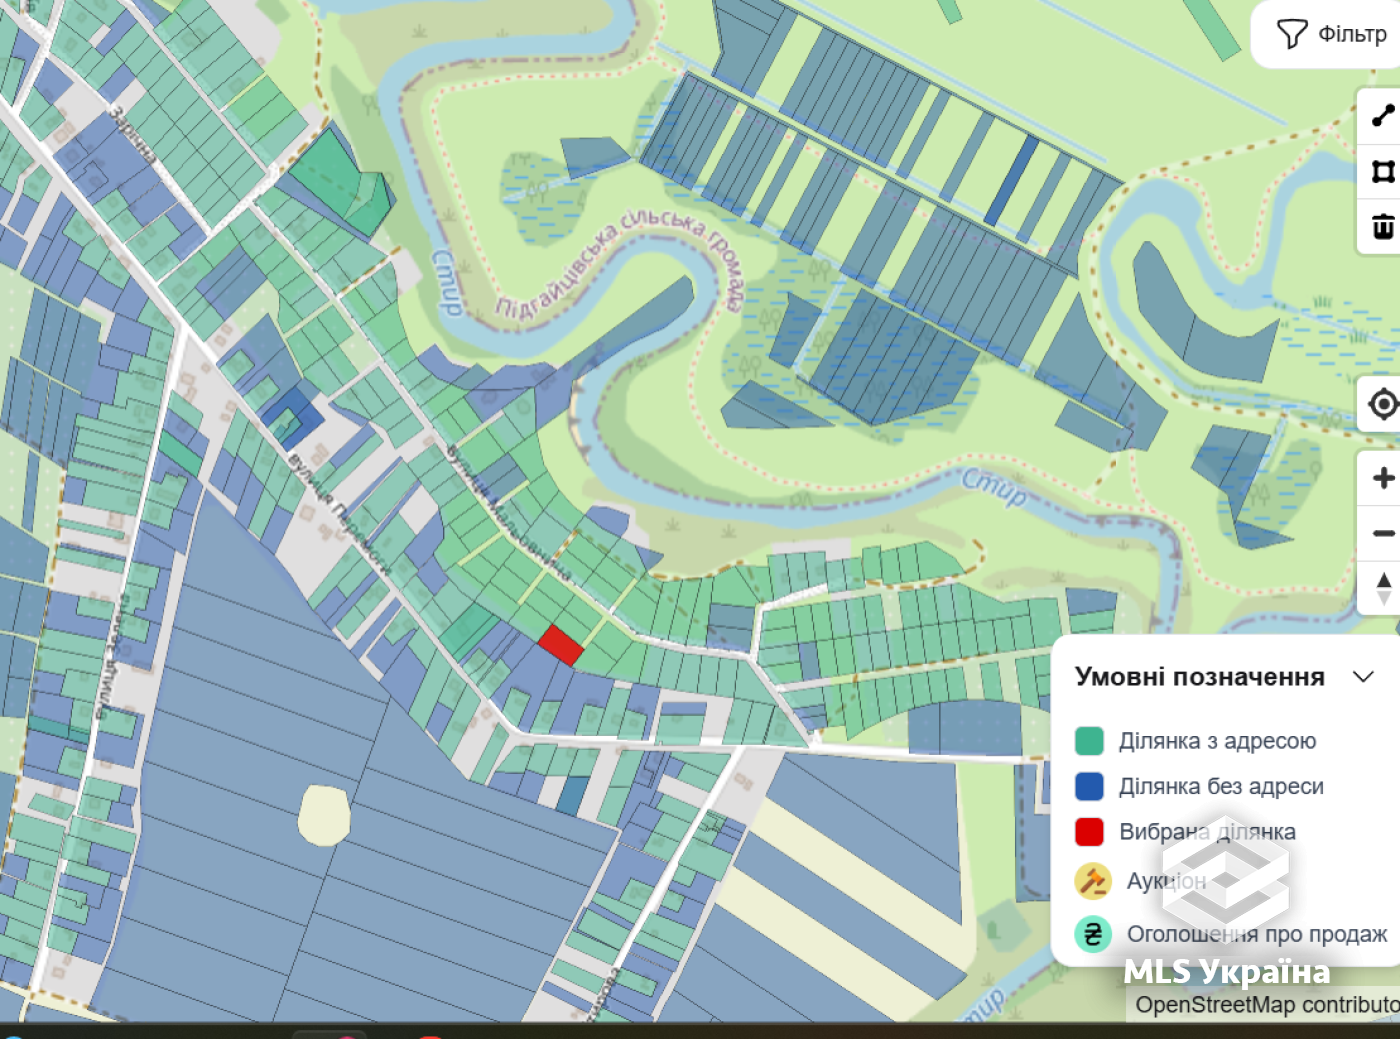
Task: Click the hryvnia Оголошення про продаж icon
Action: [x=1092, y=934]
